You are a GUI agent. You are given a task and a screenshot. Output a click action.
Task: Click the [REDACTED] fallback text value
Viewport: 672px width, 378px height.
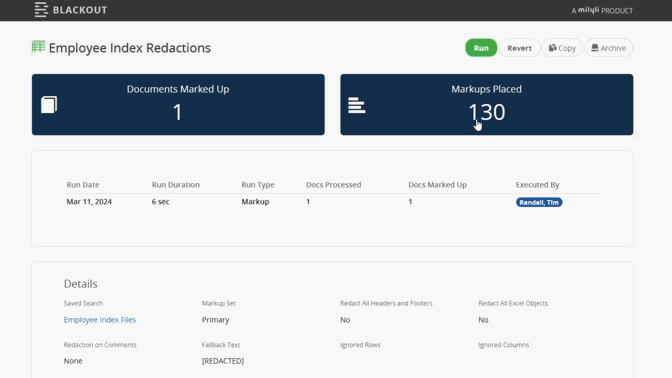pyautogui.click(x=223, y=361)
